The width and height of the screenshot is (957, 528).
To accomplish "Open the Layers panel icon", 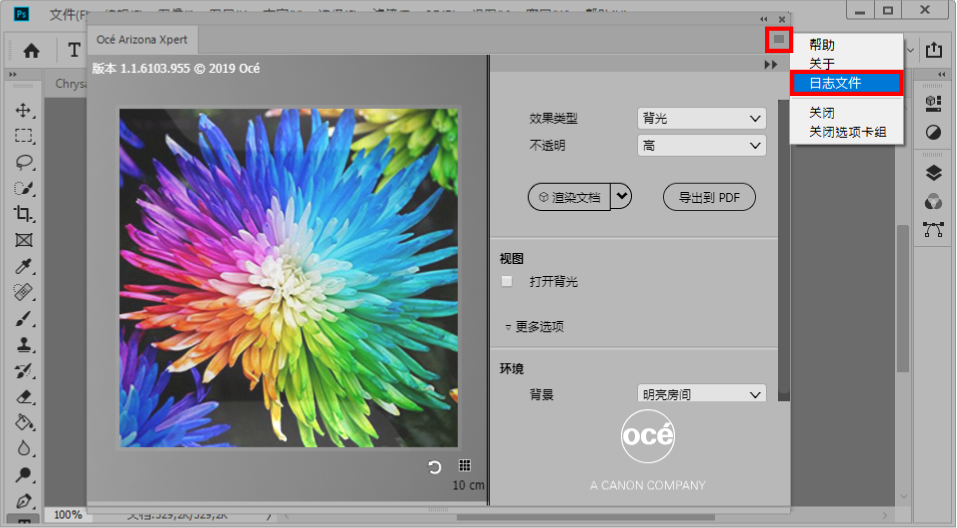I will [933, 175].
